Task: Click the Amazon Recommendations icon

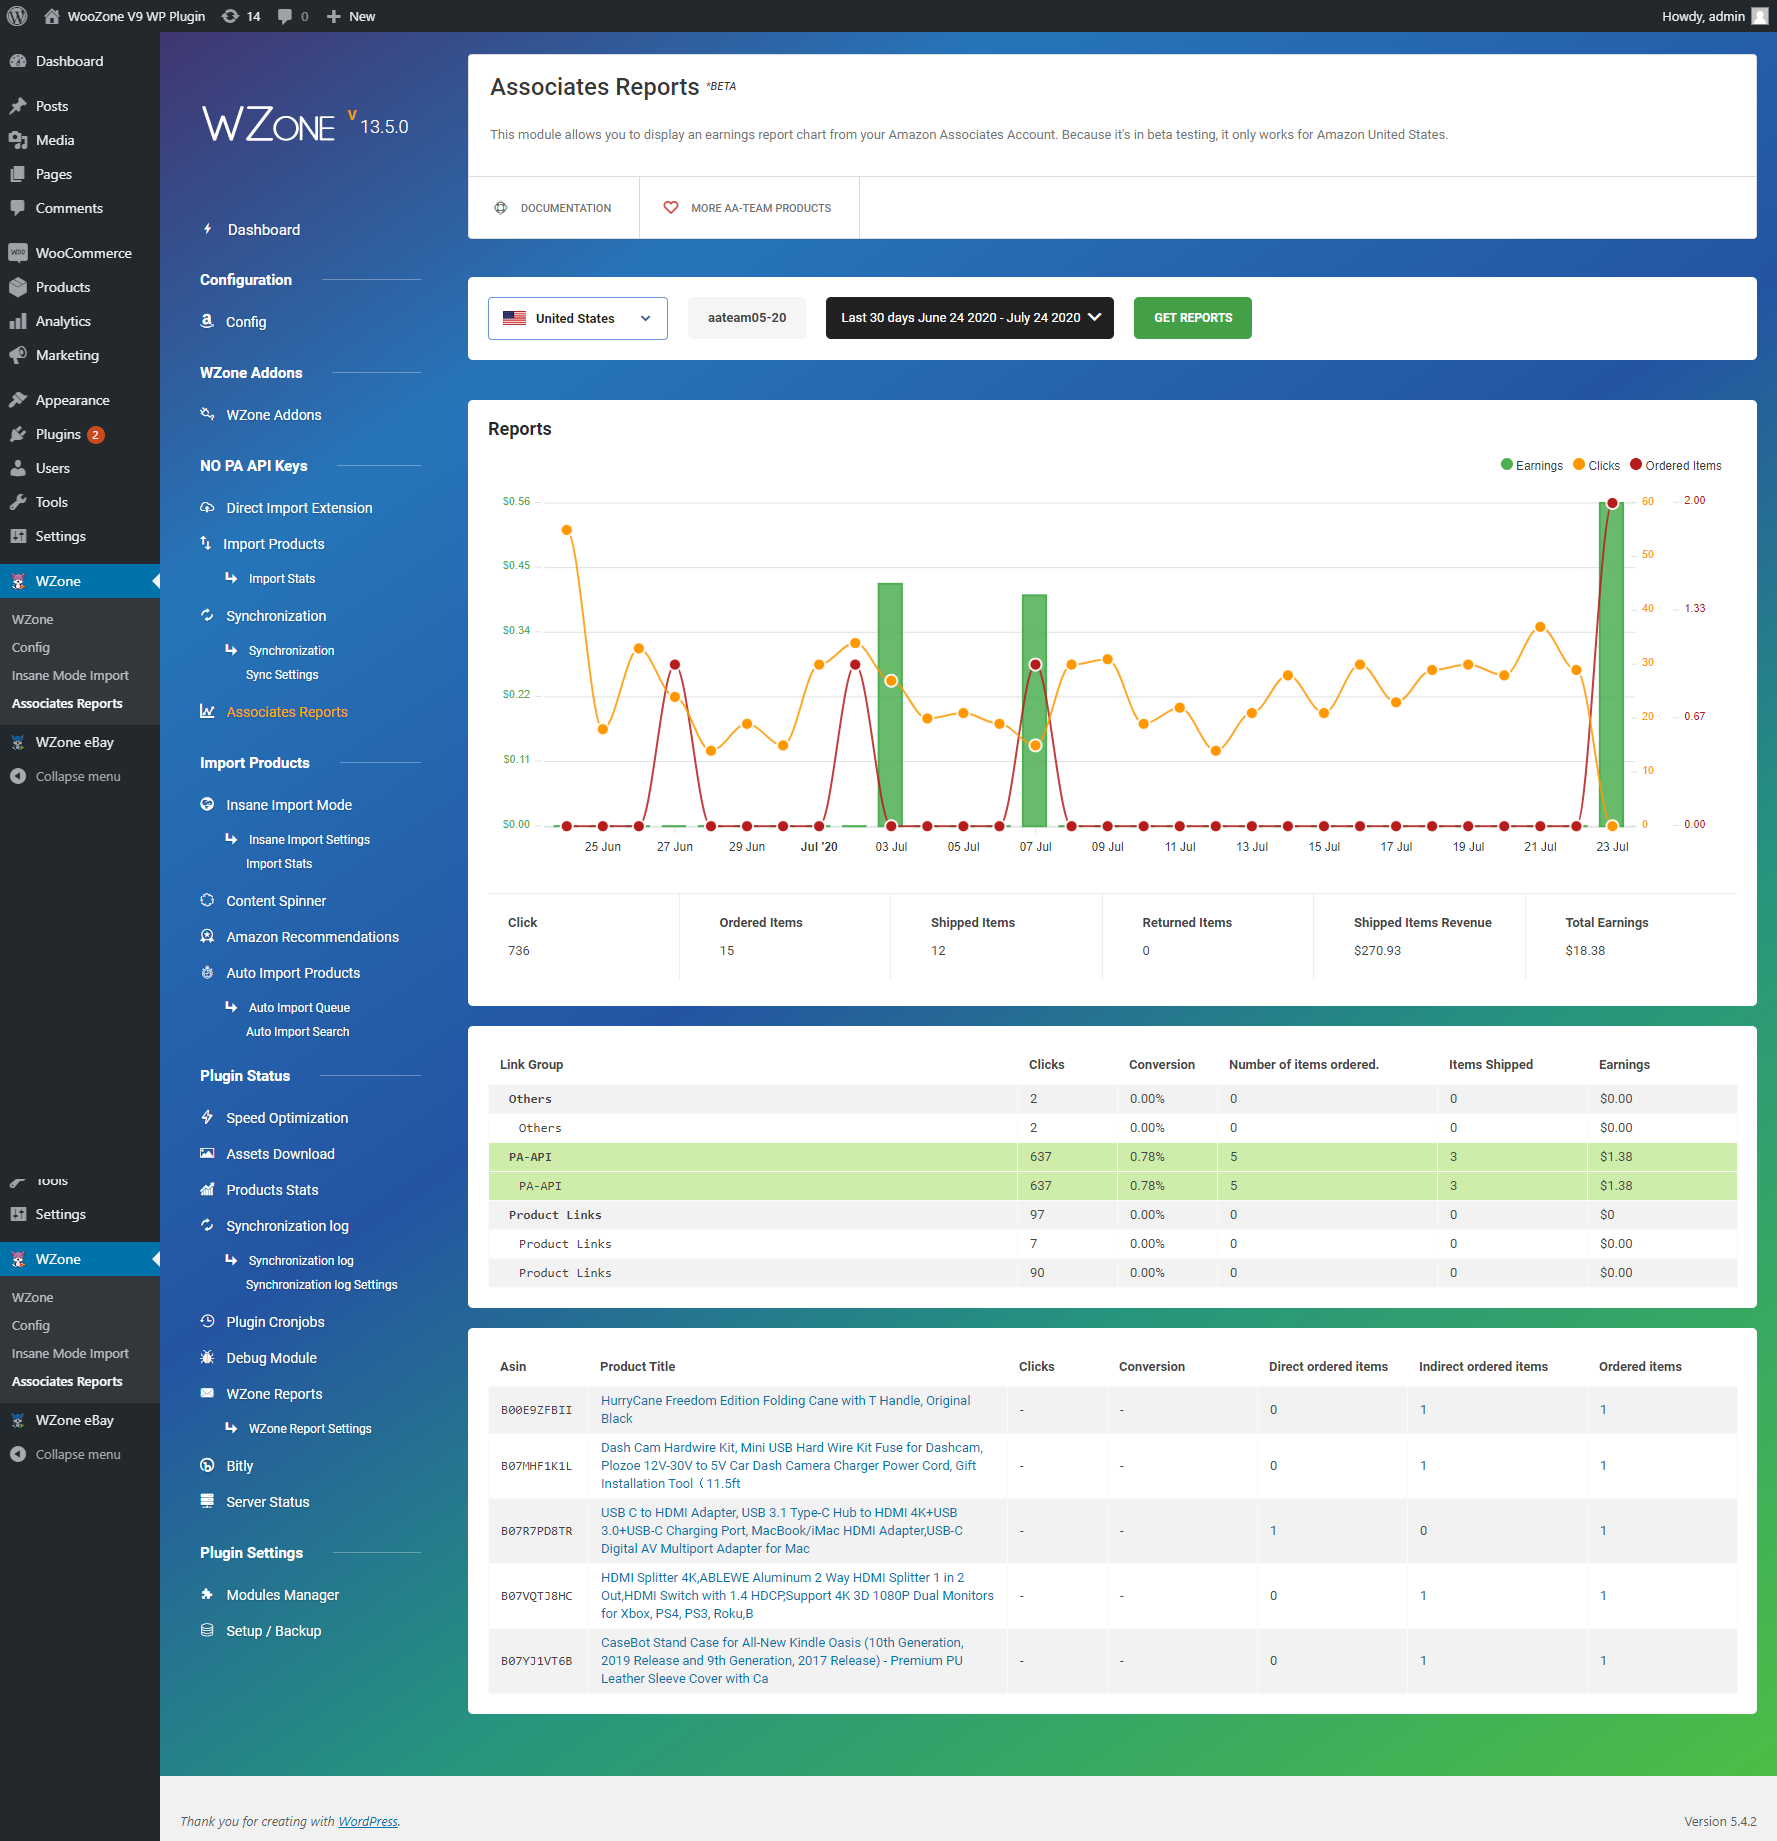Action: pos(207,936)
